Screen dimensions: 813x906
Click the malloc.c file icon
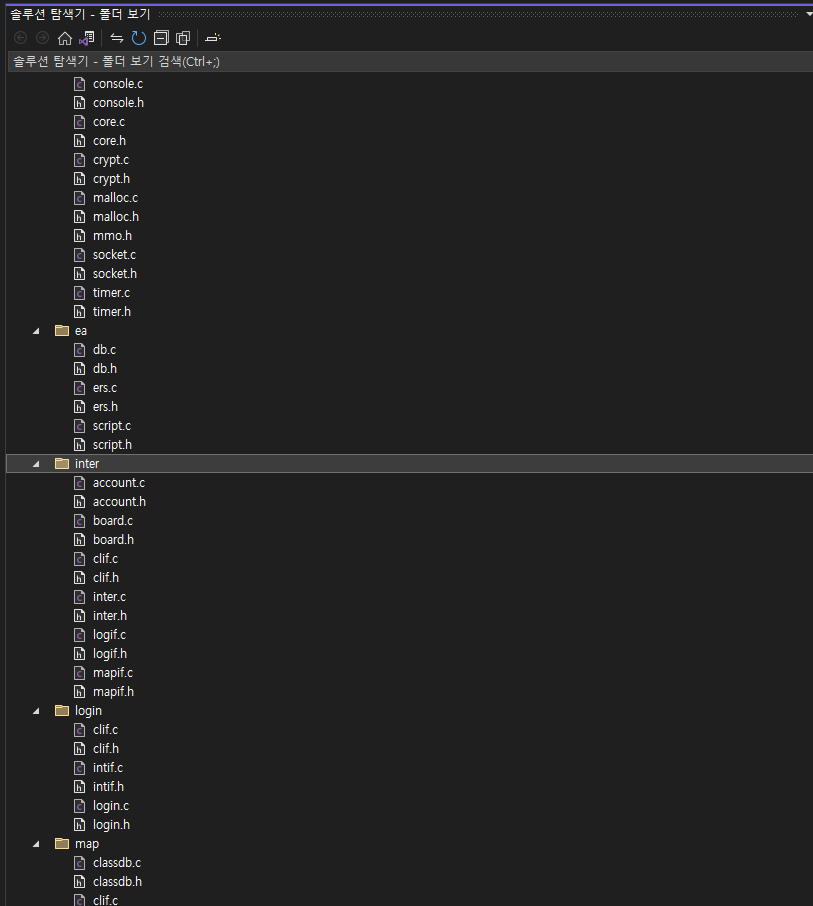click(80, 198)
